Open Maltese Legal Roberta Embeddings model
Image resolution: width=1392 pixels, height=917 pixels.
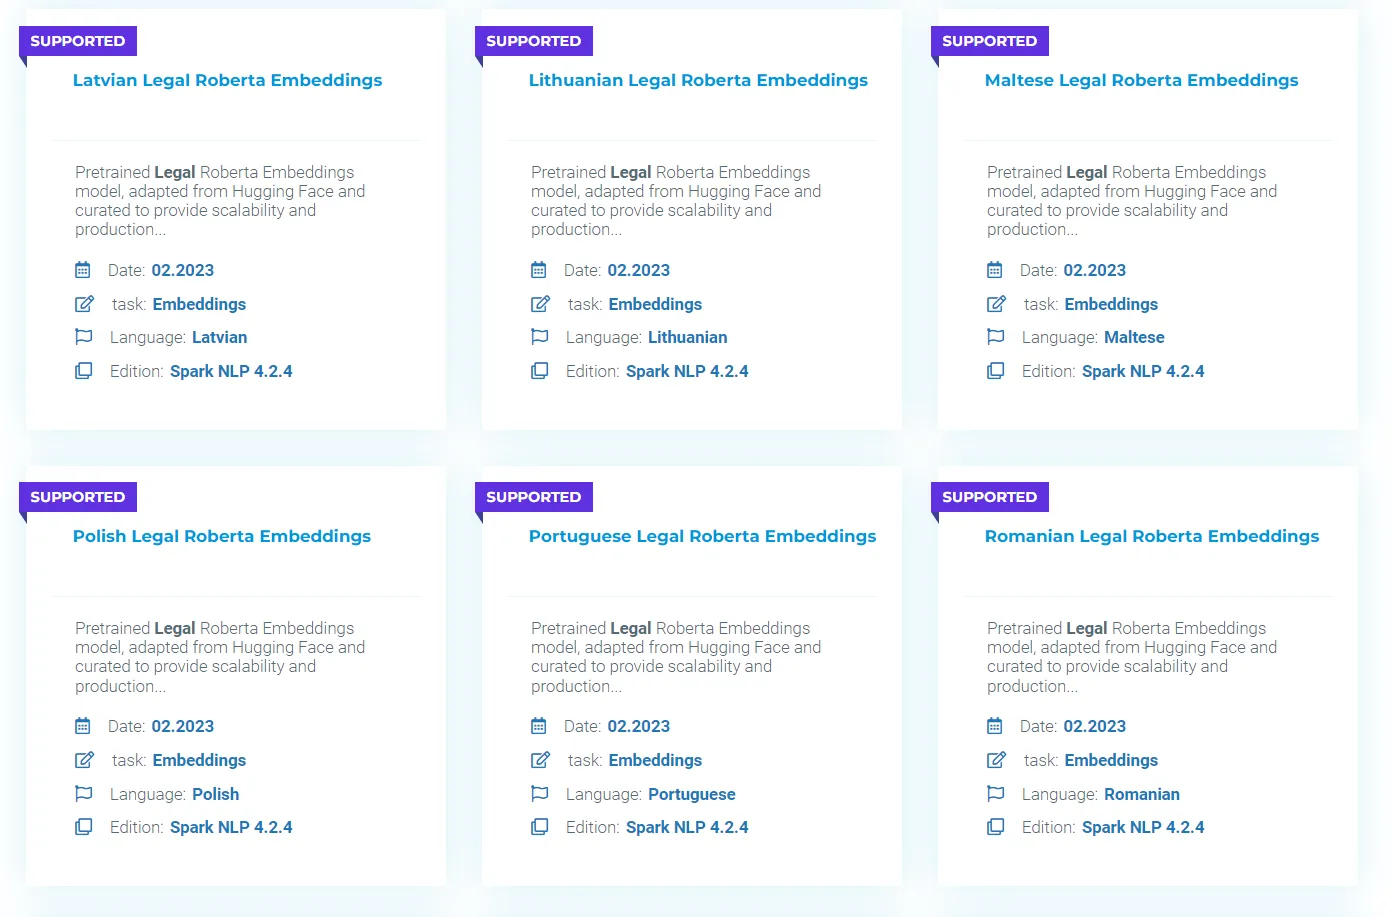click(1141, 80)
